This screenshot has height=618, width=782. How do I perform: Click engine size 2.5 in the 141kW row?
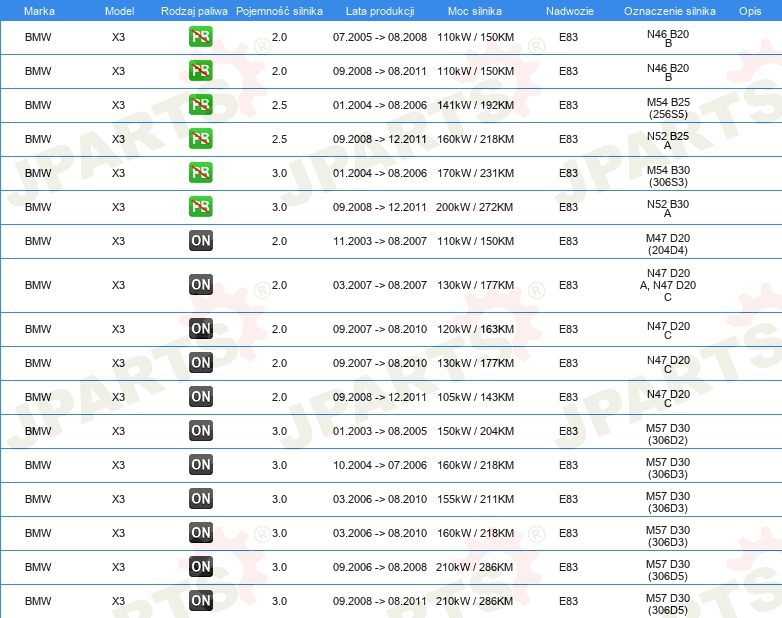click(x=279, y=105)
